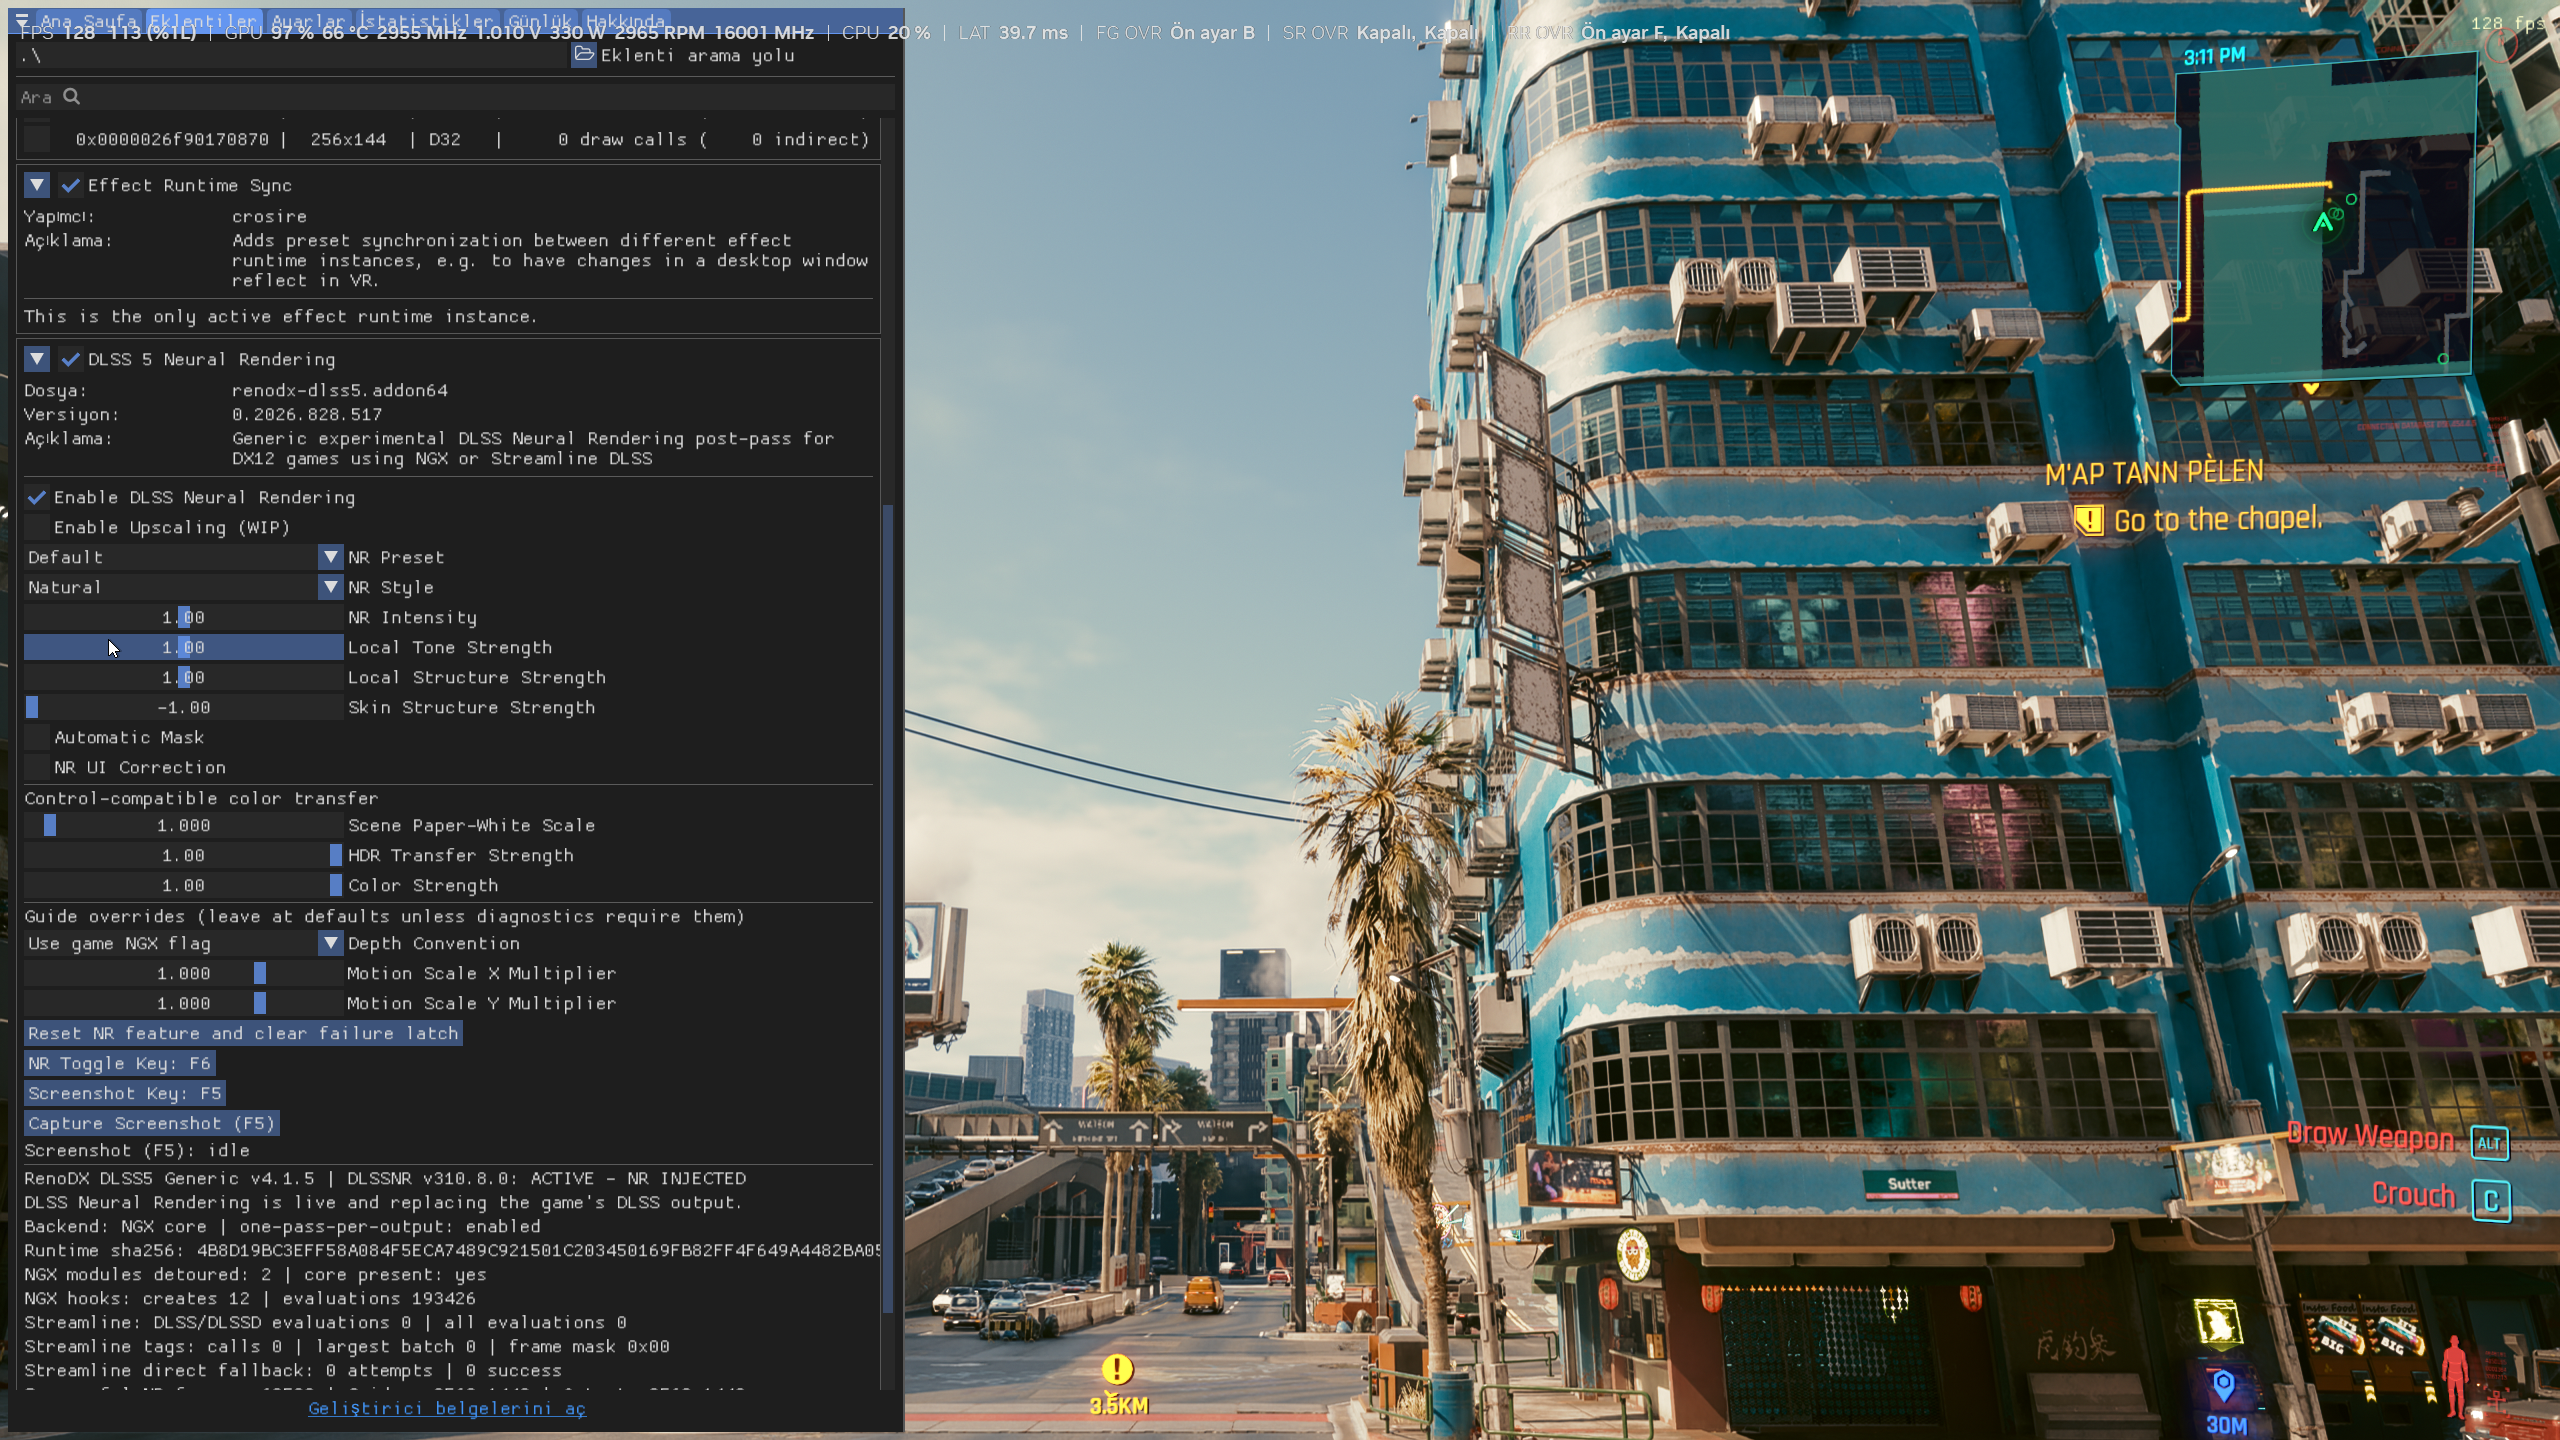
Task: Toggle the DLSS 5 Neural Rendering addon checkbox
Action: [x=70, y=359]
